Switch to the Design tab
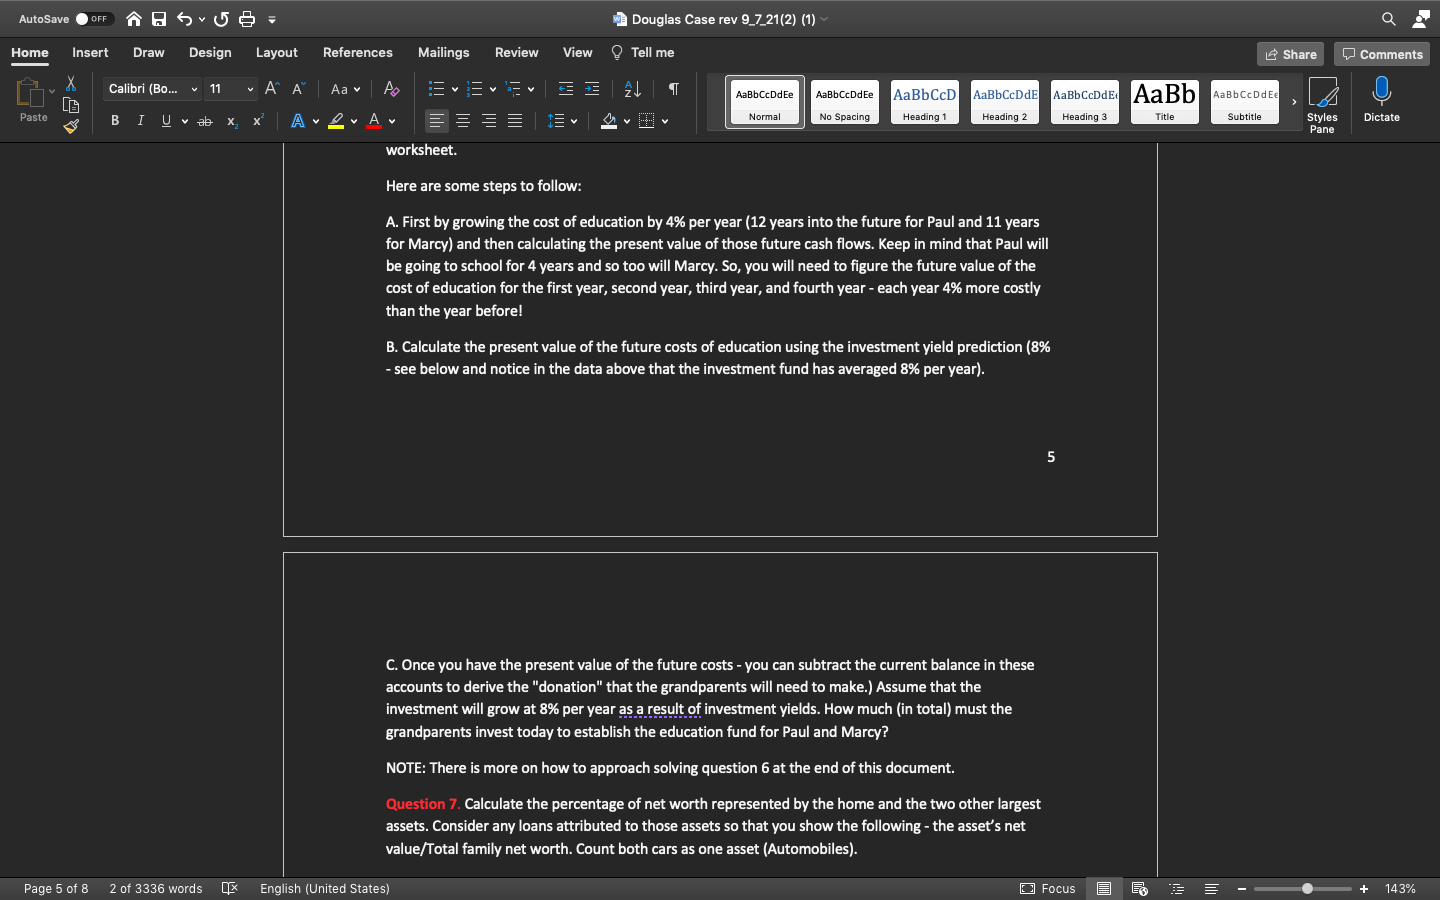 pyautogui.click(x=210, y=53)
